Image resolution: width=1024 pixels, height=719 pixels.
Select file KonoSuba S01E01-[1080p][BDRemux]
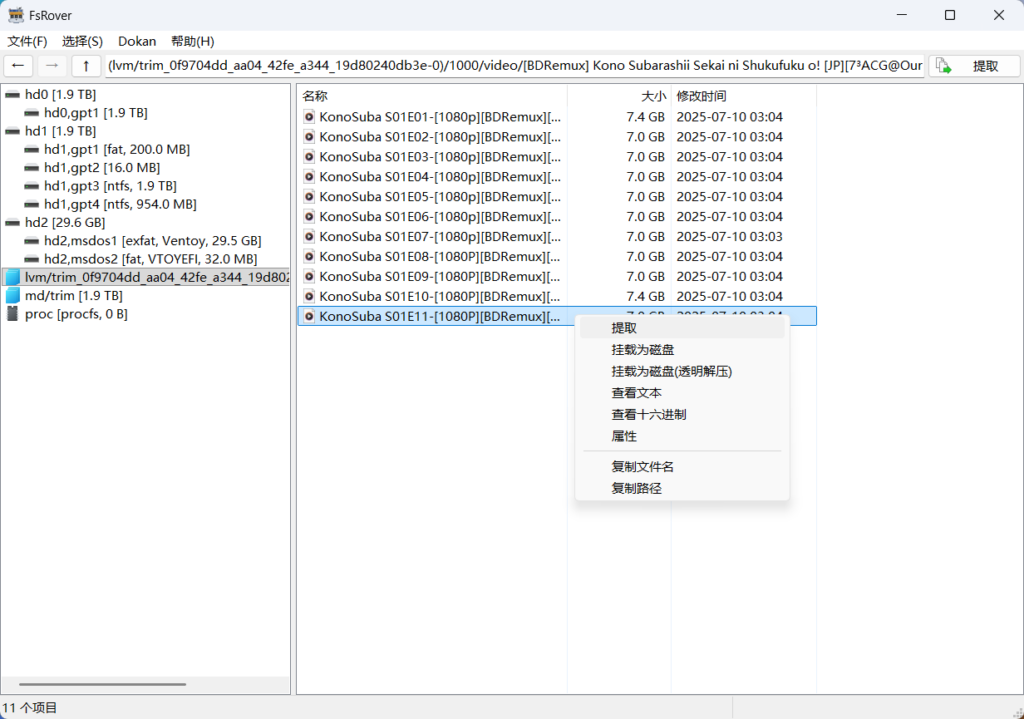(440, 117)
